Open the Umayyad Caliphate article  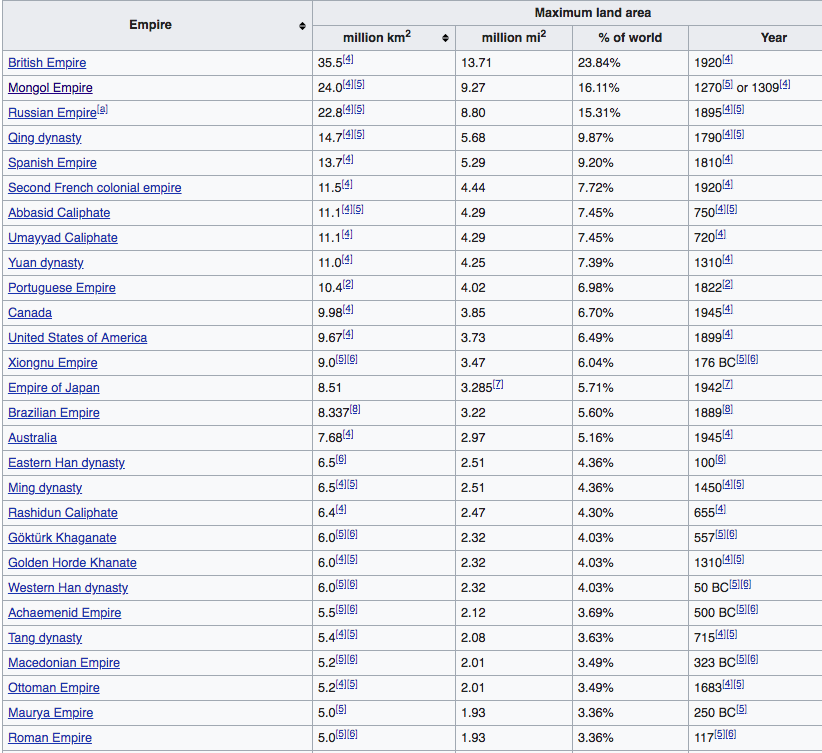pos(63,238)
